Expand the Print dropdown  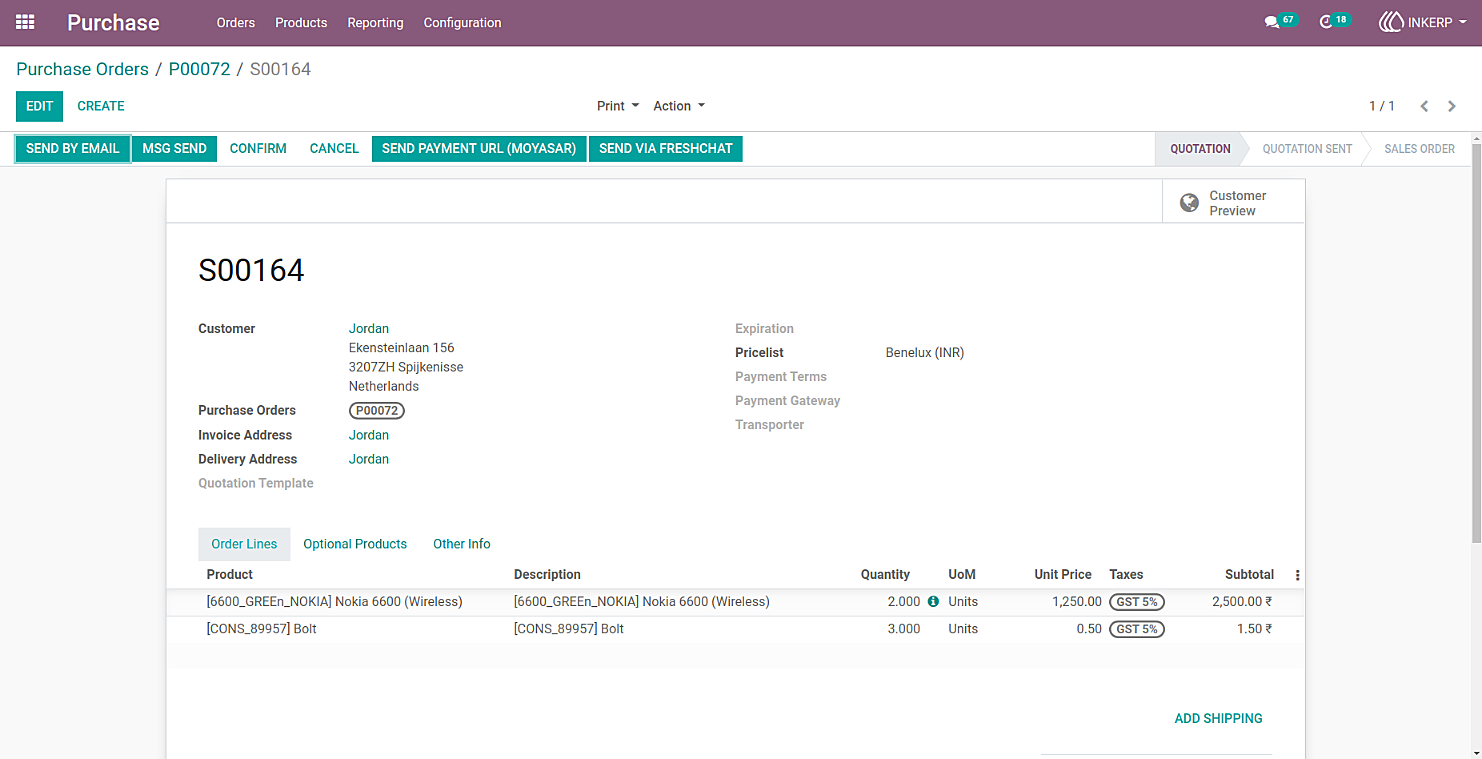[618, 106]
